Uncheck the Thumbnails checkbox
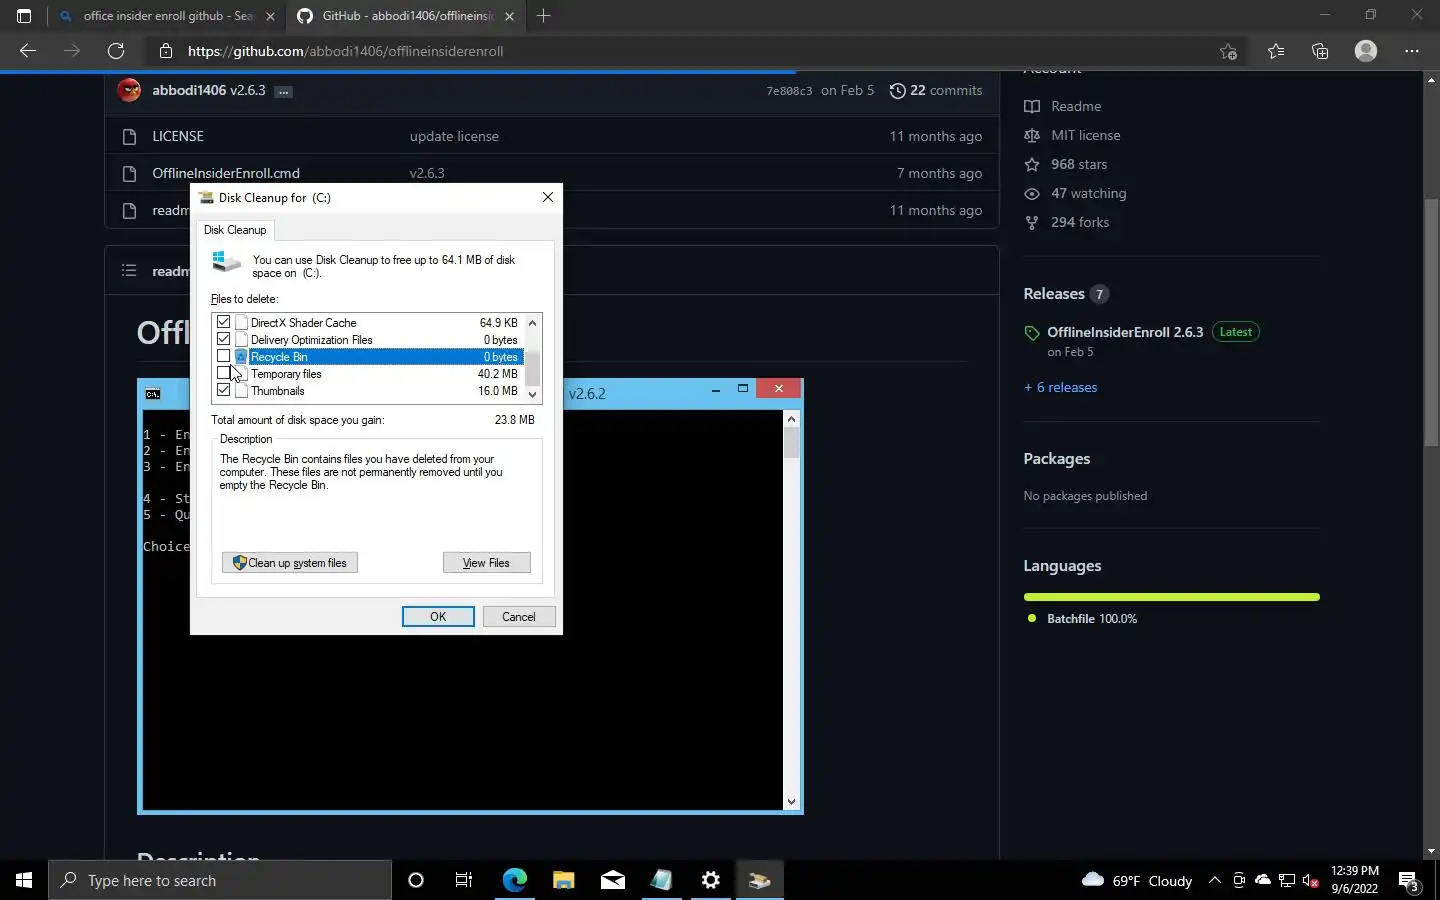 pos(224,391)
